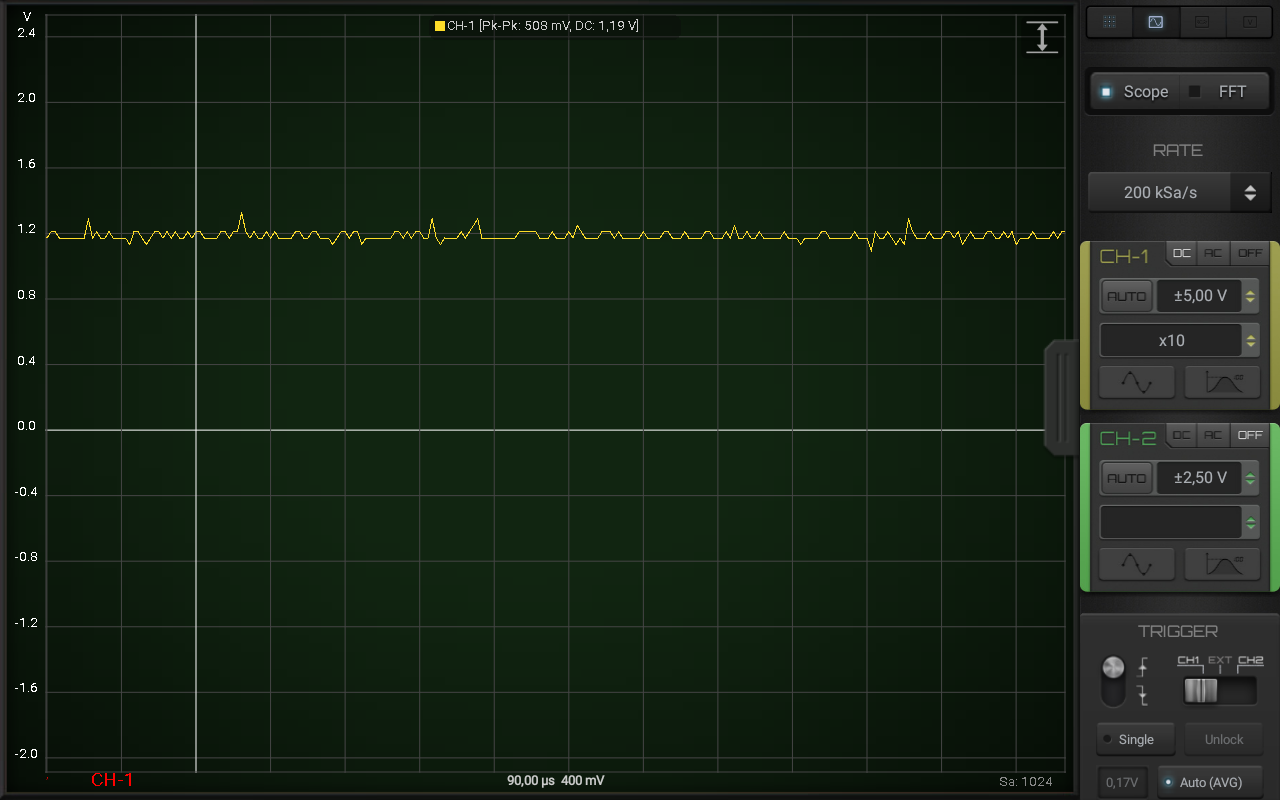Click the vertical autoscale arrow icon
The height and width of the screenshot is (800, 1280).
[1042, 37]
